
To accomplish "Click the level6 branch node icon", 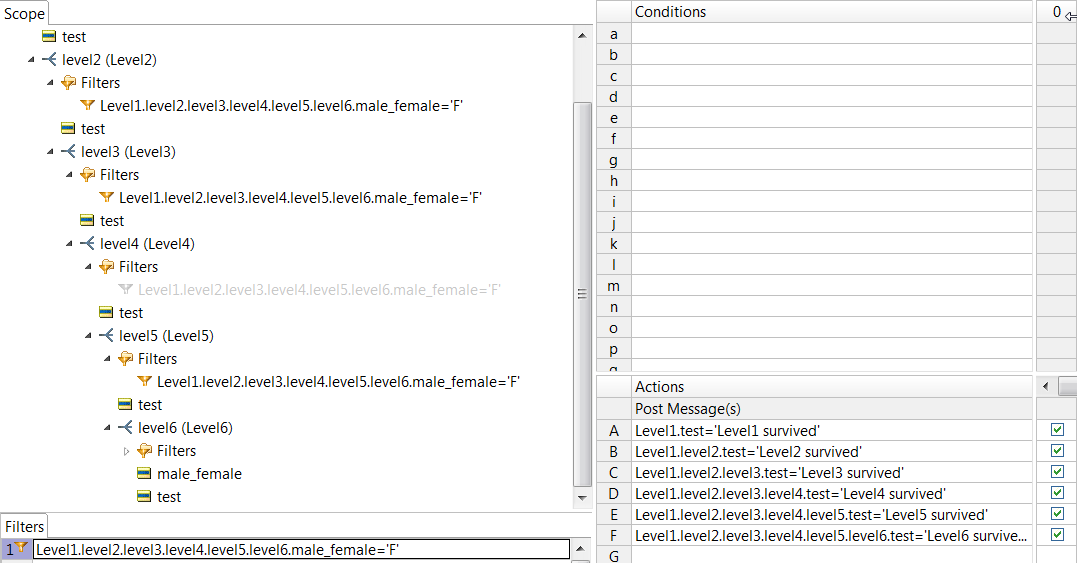I will point(125,428).
